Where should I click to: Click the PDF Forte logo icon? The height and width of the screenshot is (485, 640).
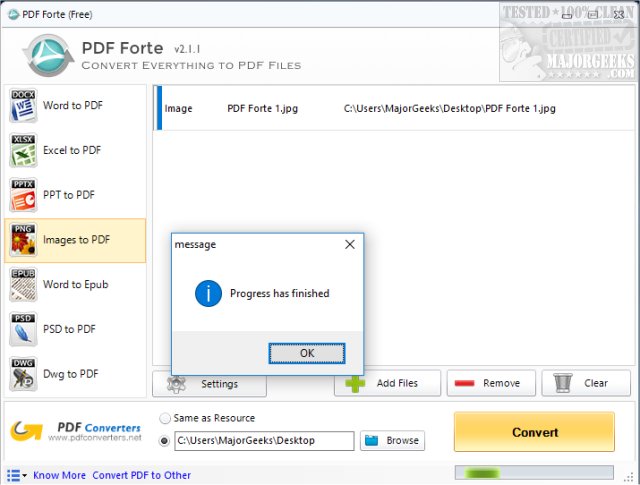48,55
